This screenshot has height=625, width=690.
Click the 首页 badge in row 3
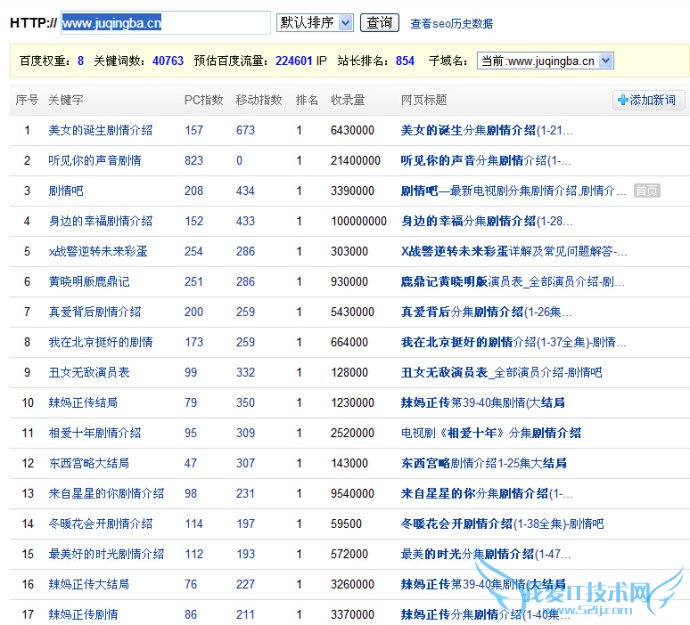pos(646,191)
